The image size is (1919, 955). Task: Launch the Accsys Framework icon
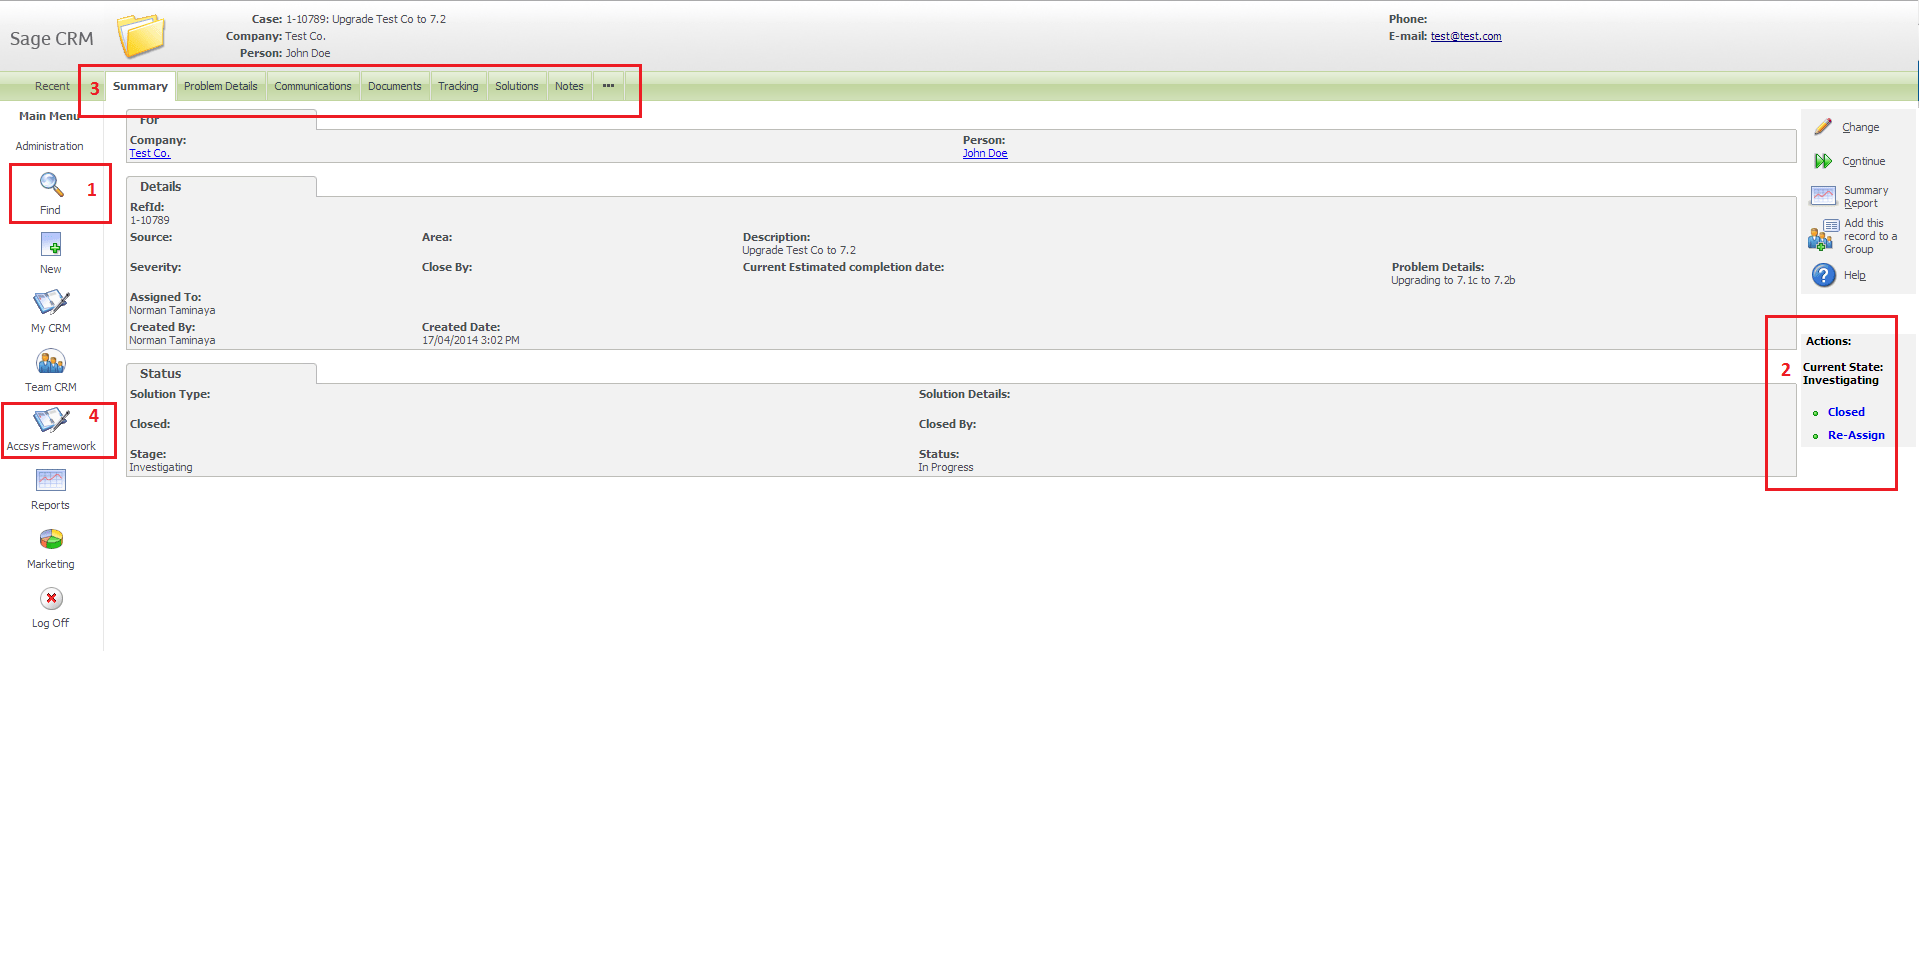pyautogui.click(x=51, y=420)
